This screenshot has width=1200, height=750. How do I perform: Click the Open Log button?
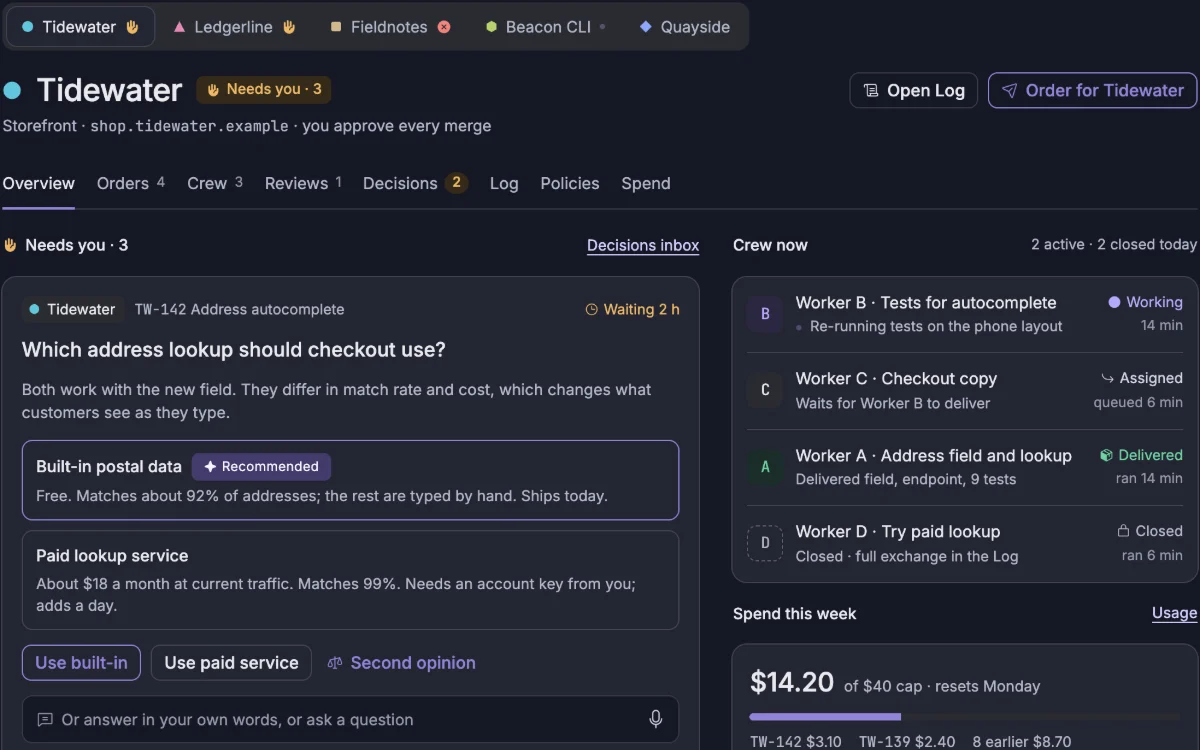coord(914,90)
